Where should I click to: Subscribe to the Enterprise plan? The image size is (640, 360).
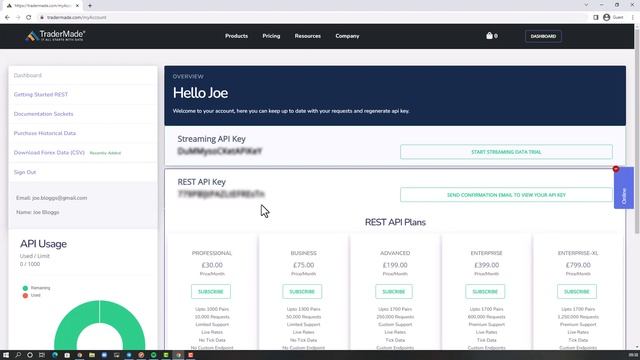(485, 291)
